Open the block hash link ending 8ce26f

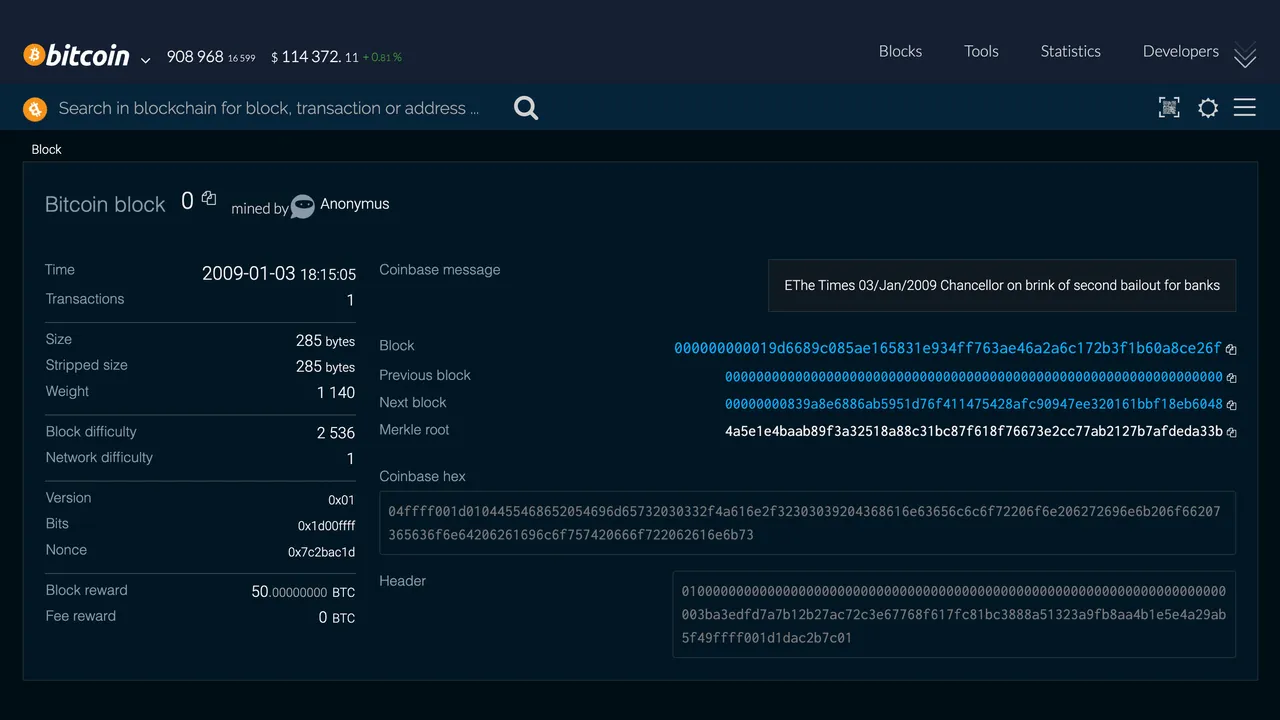pyautogui.click(x=948, y=348)
